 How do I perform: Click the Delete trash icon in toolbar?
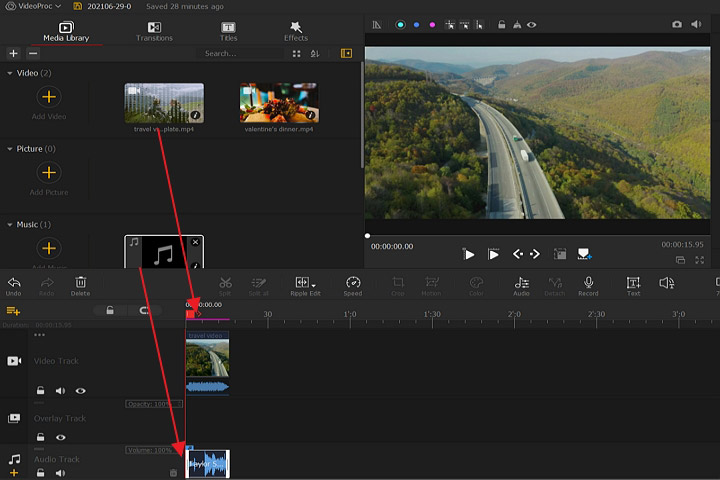pos(81,284)
